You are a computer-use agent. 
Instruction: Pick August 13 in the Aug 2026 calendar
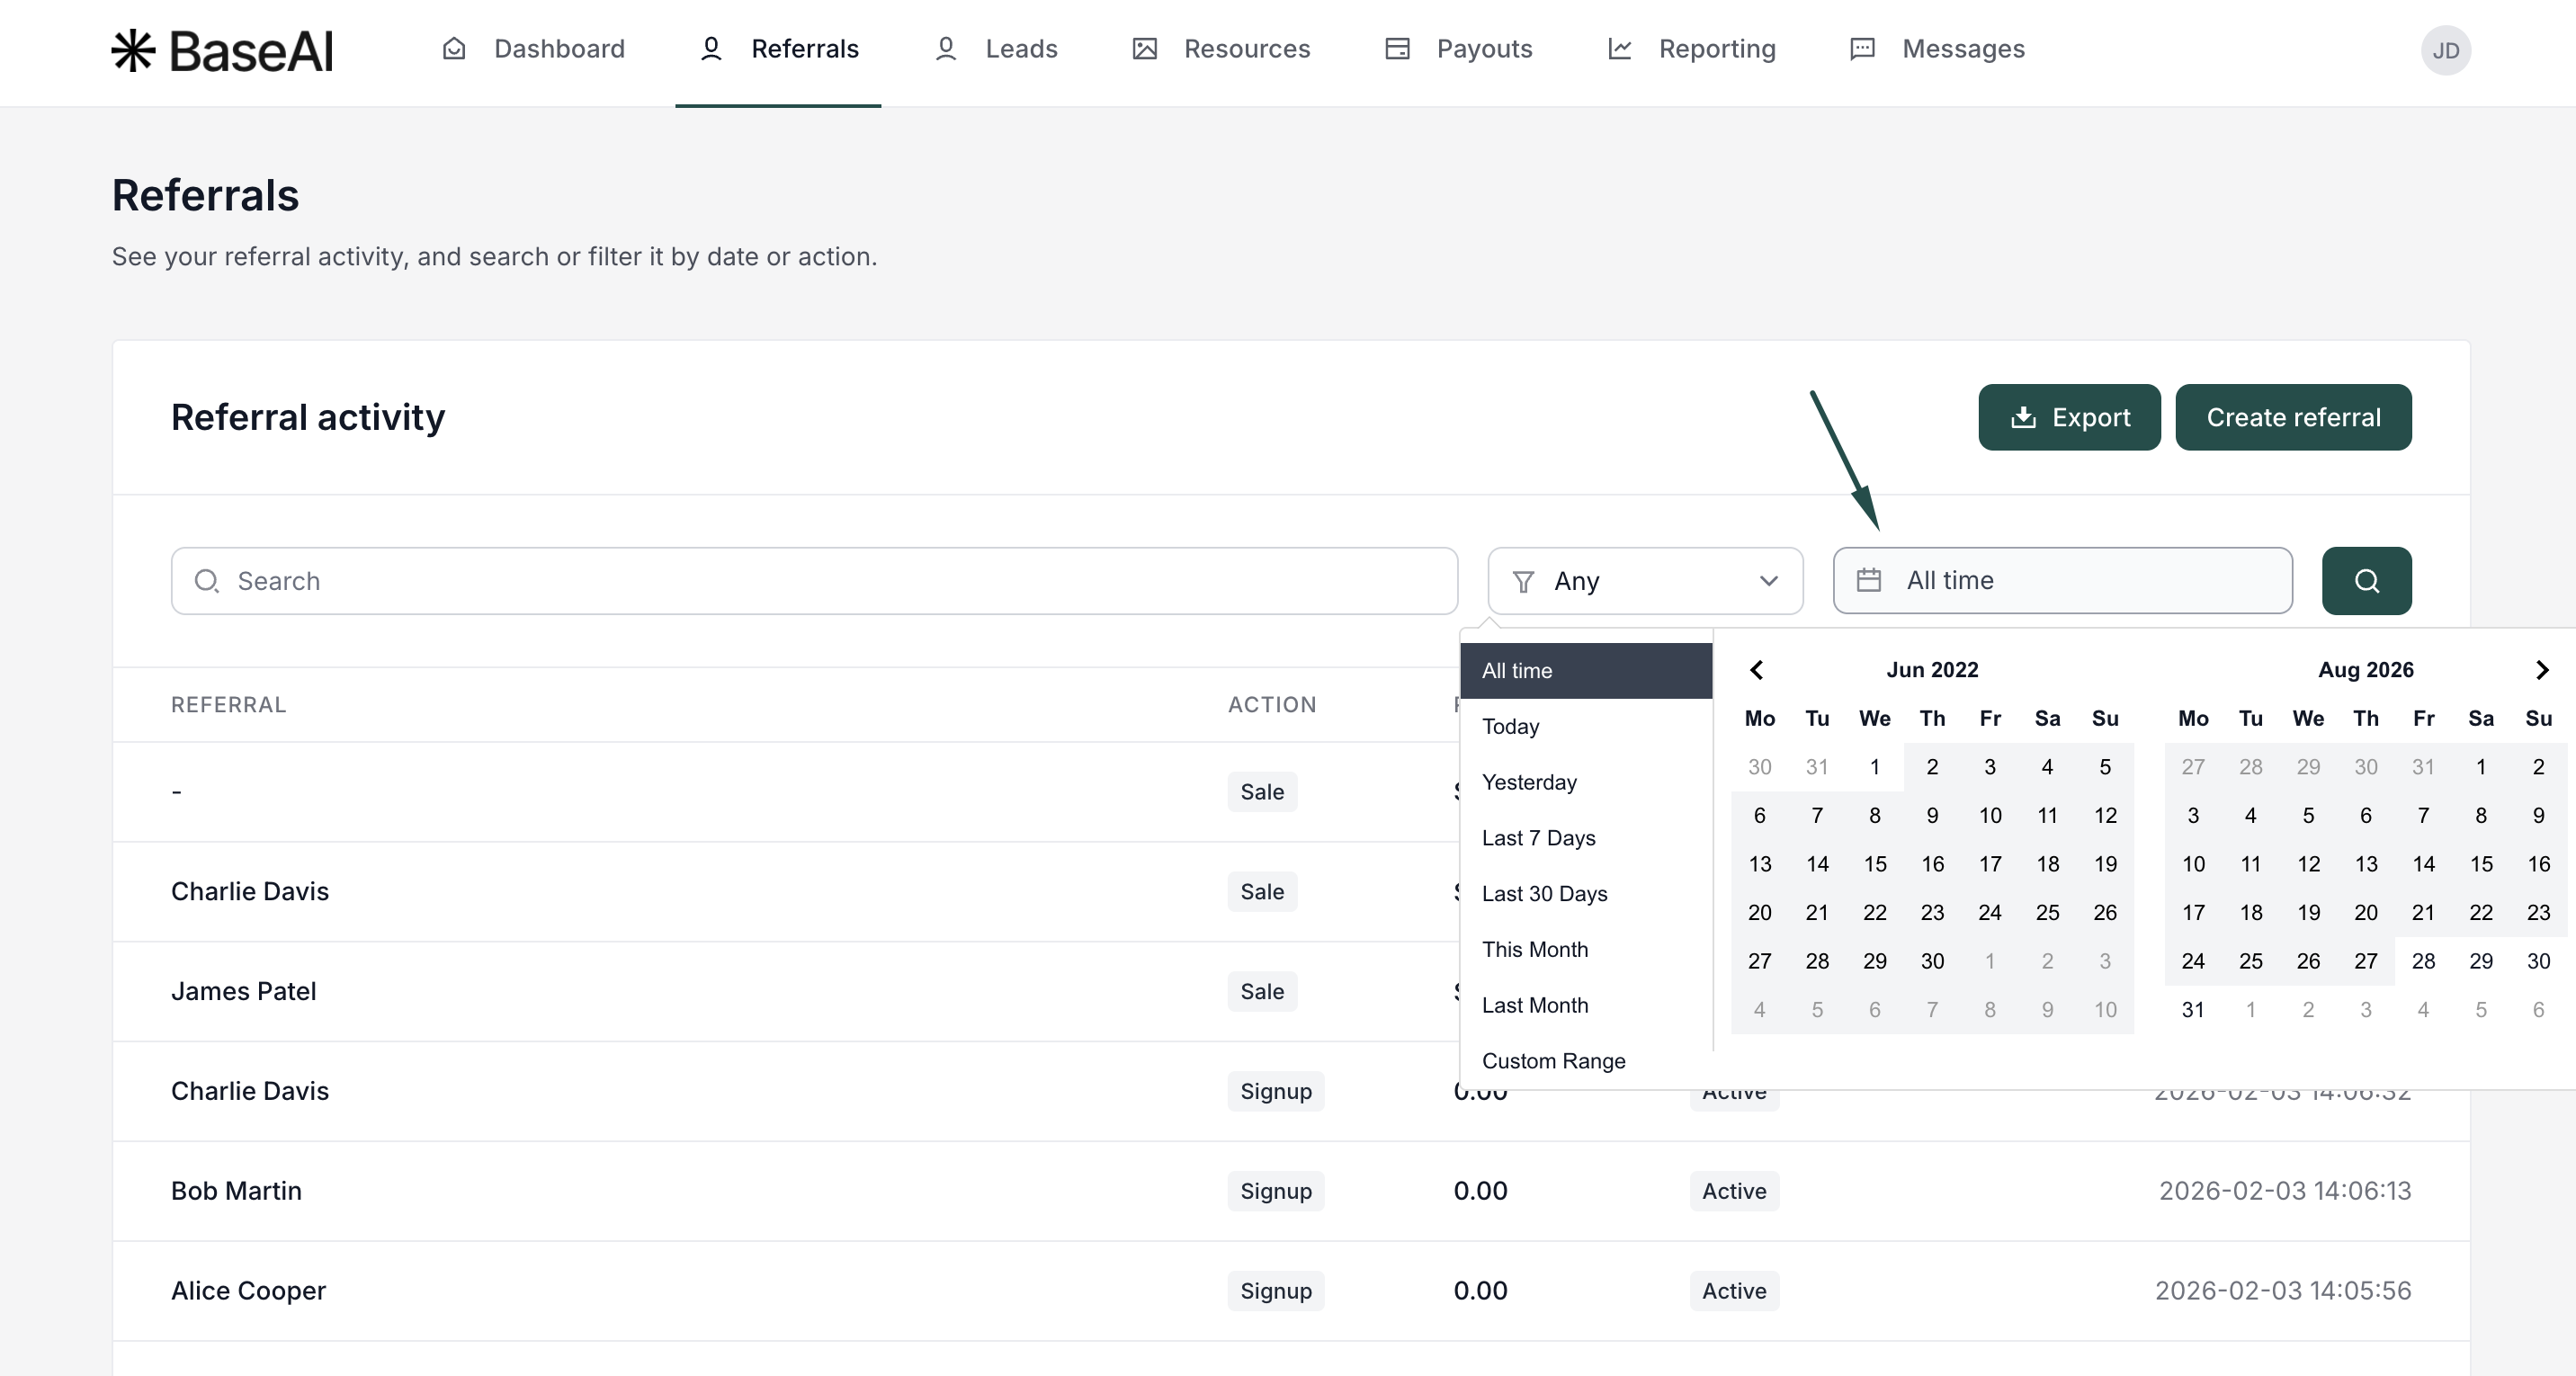point(2366,864)
